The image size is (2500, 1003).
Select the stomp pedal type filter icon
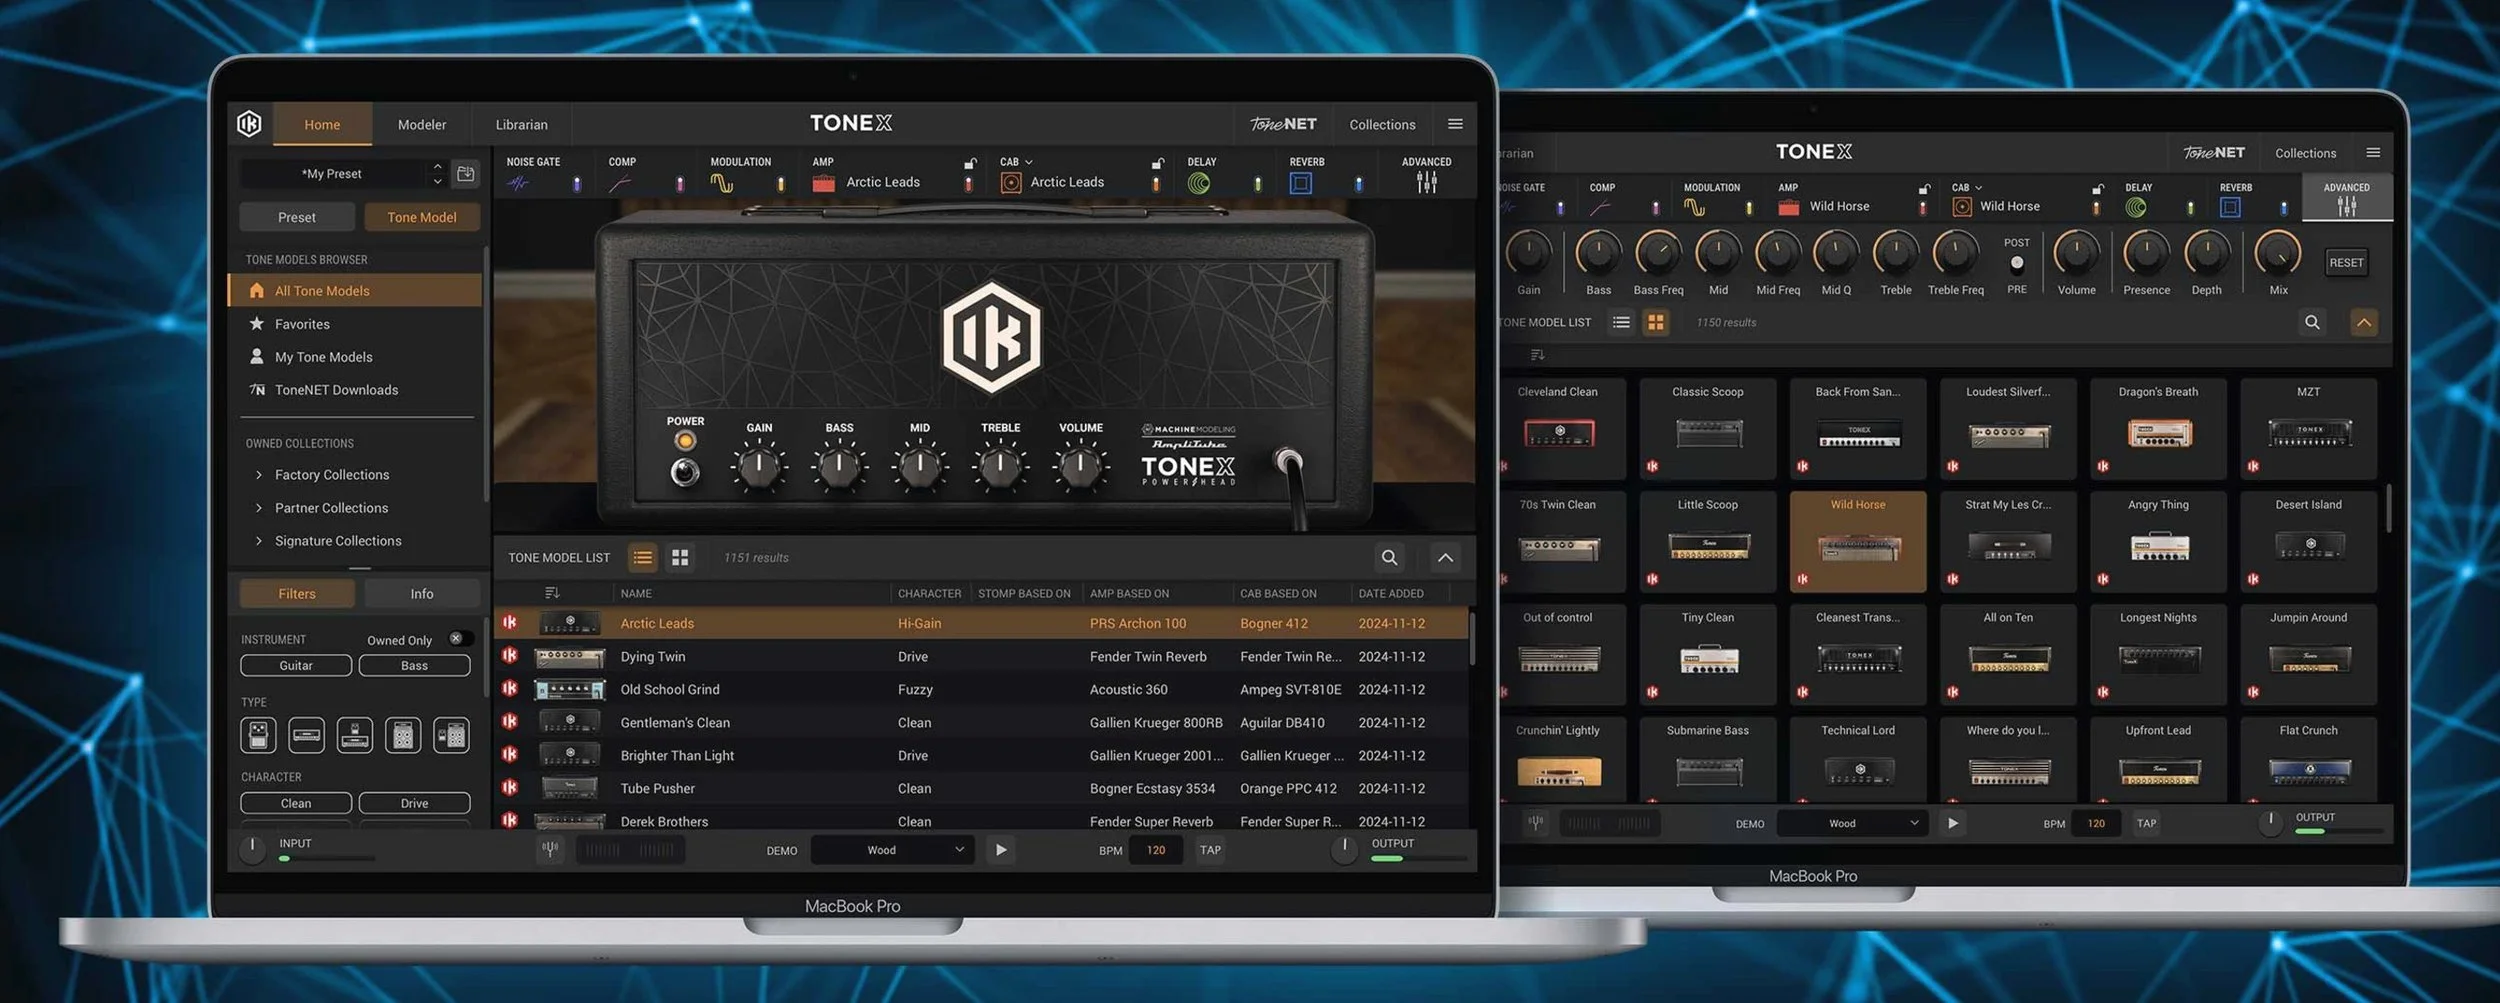(258, 735)
